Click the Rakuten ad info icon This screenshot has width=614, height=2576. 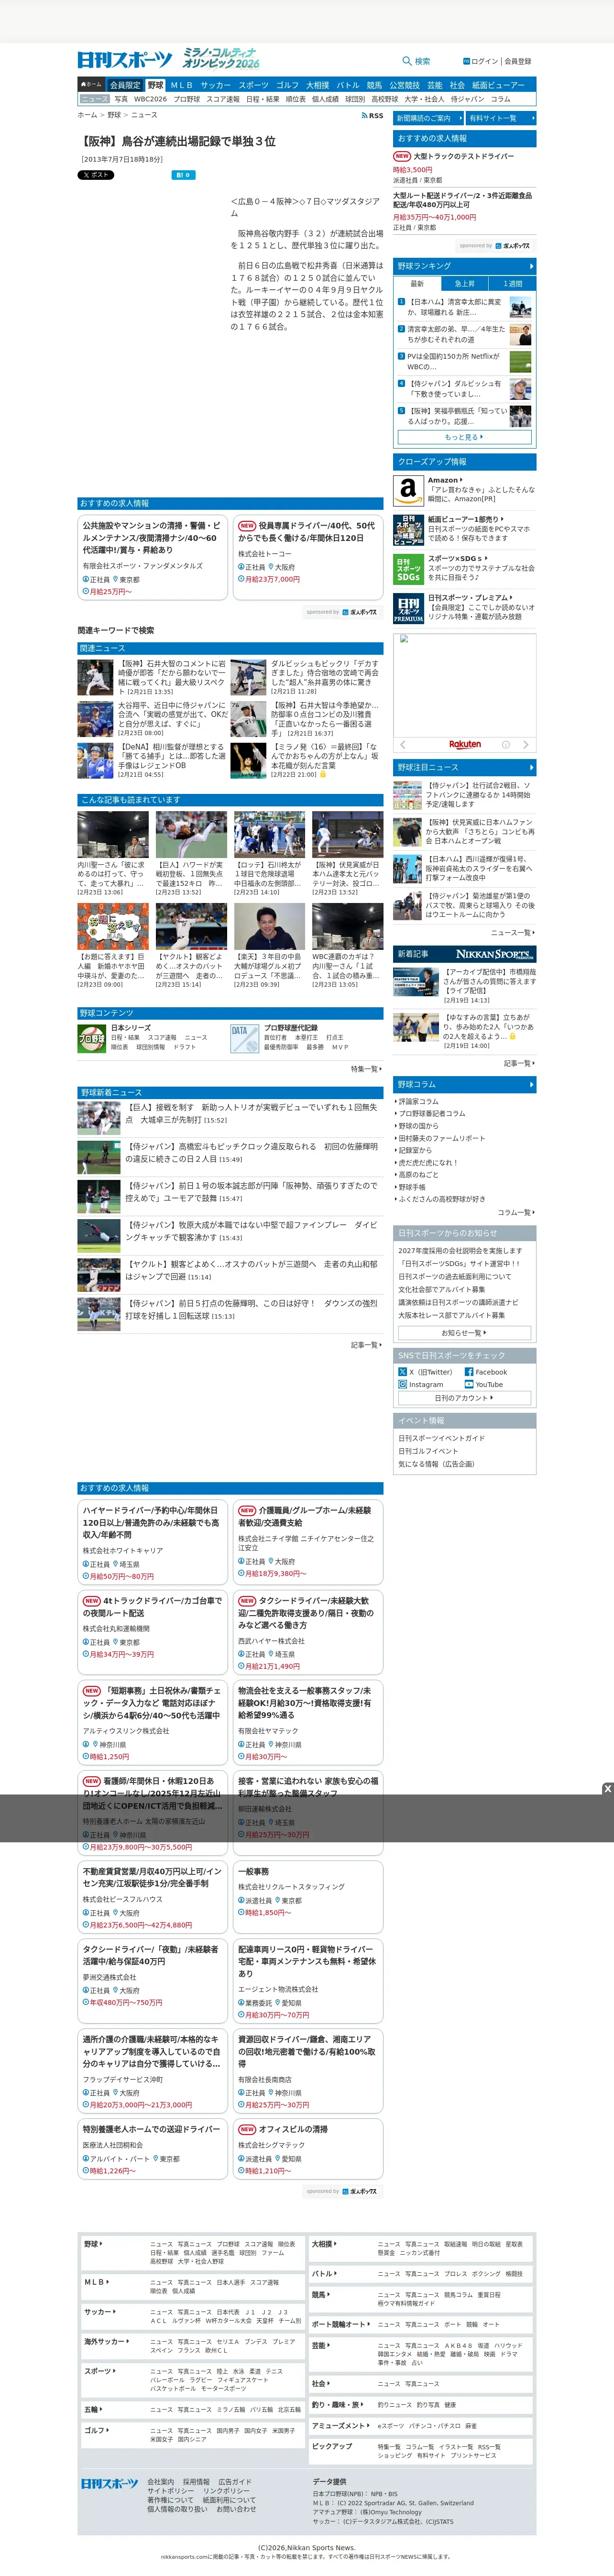pos(505,744)
